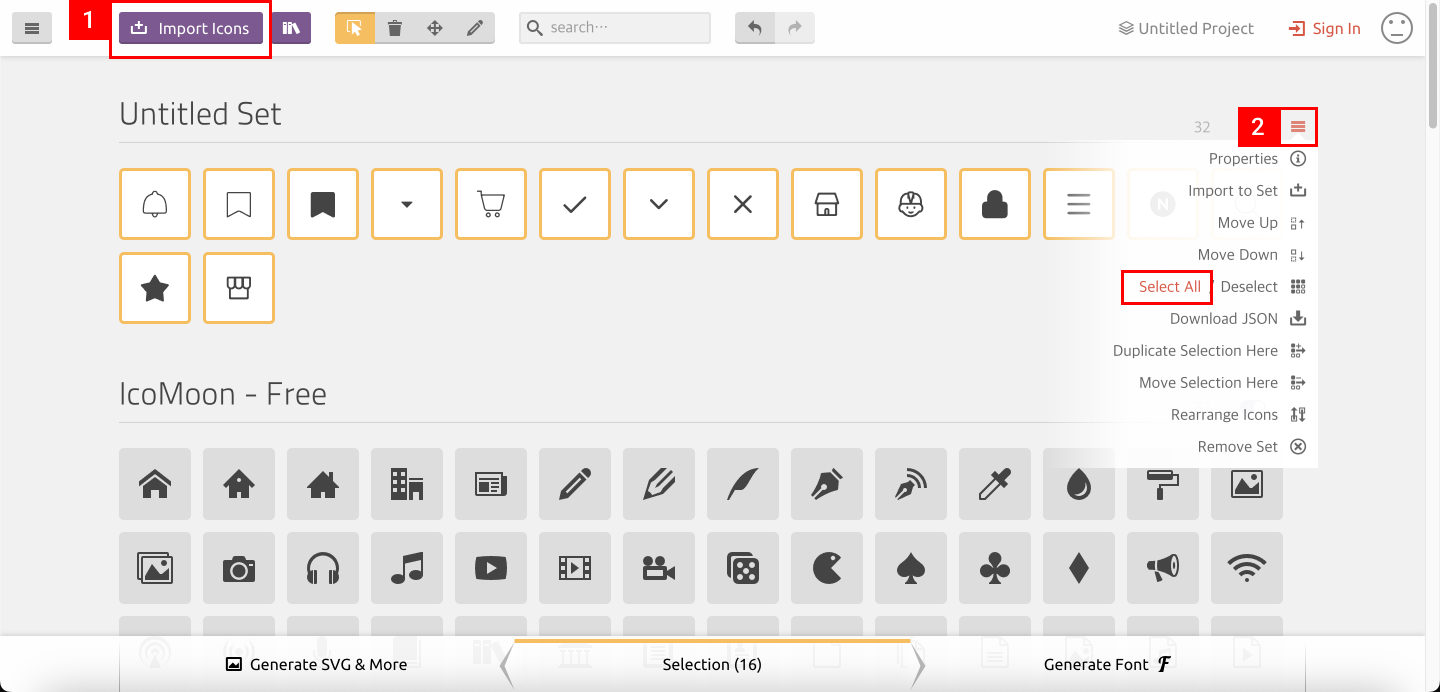Screen dimensions: 1440x692
Task: Click the worker face icon
Action: tap(911, 204)
